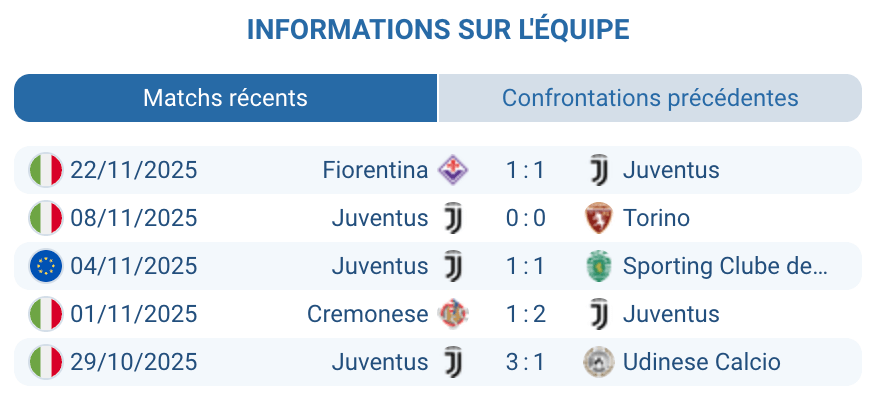
Task: Click the Italian flag beside 29/10/2025
Action: (x=46, y=362)
